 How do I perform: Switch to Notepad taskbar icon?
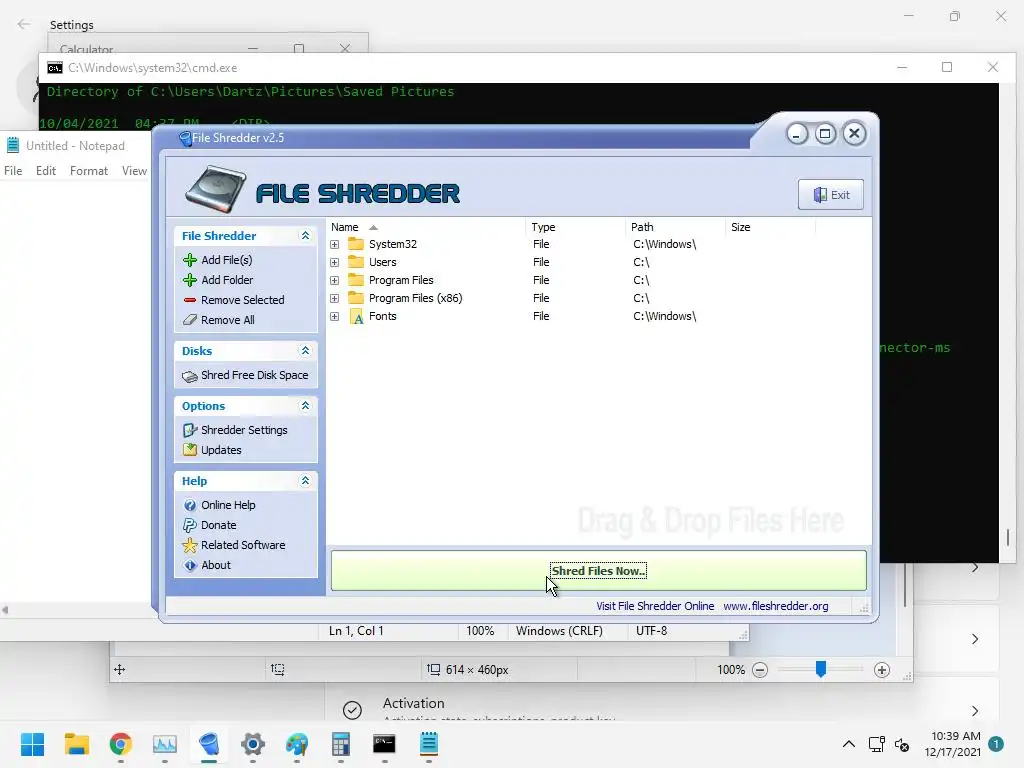428,744
